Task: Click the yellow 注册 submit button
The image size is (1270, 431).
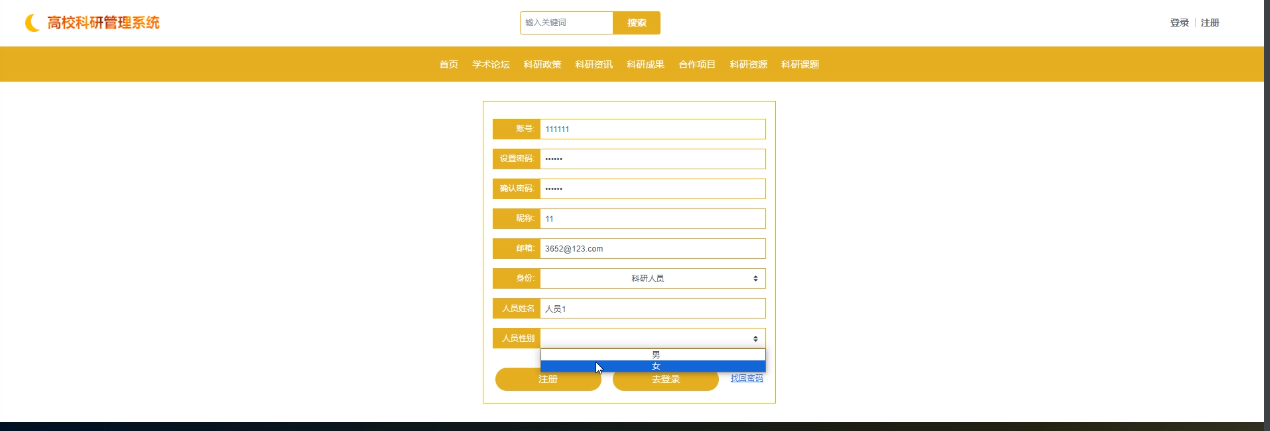Action: tap(548, 379)
